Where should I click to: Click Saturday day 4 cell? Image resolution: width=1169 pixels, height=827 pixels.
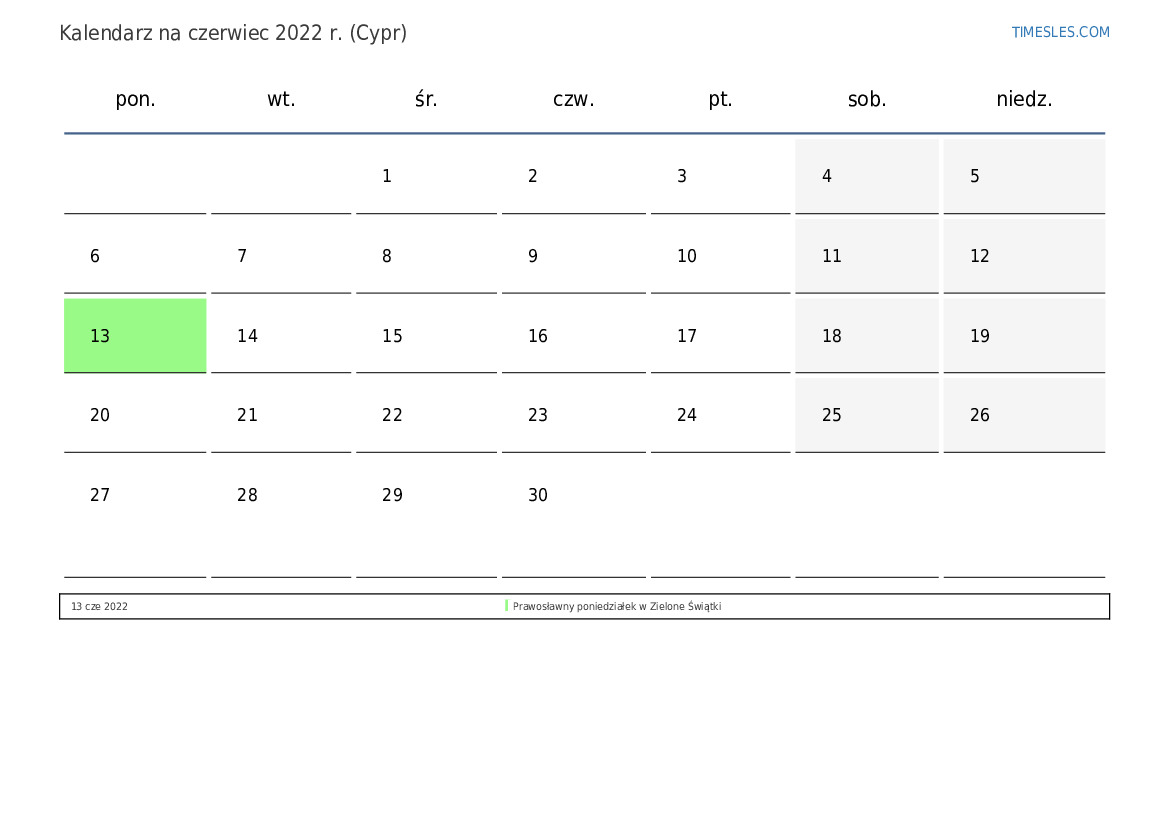click(867, 176)
